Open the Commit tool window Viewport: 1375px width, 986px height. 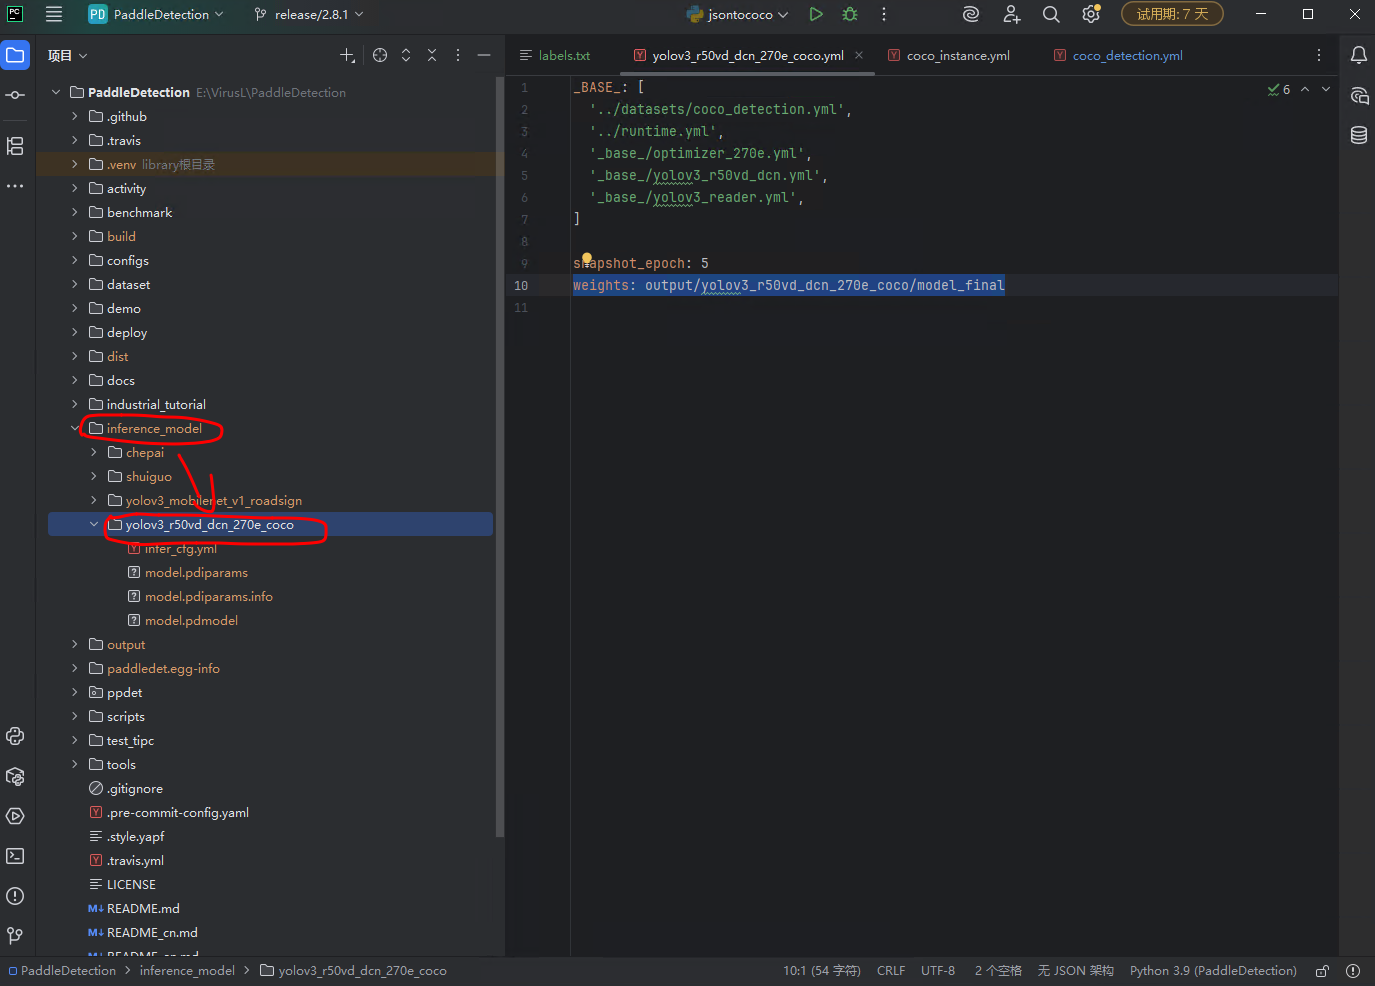(x=15, y=95)
